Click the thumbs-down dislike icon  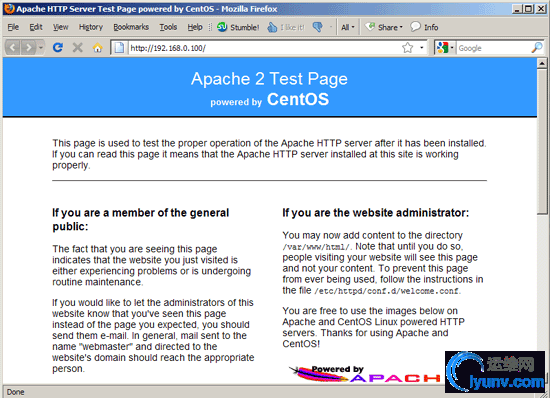tap(318, 27)
